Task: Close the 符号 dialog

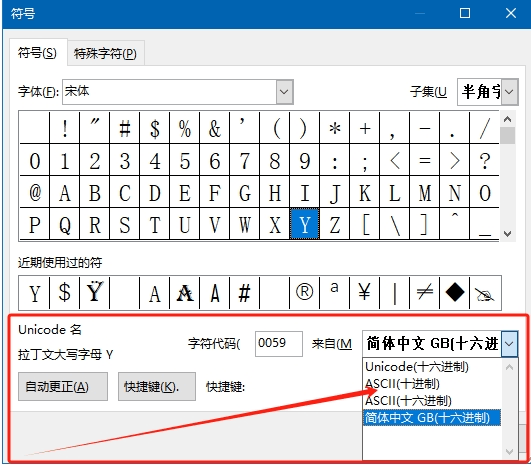Action: tap(511, 14)
